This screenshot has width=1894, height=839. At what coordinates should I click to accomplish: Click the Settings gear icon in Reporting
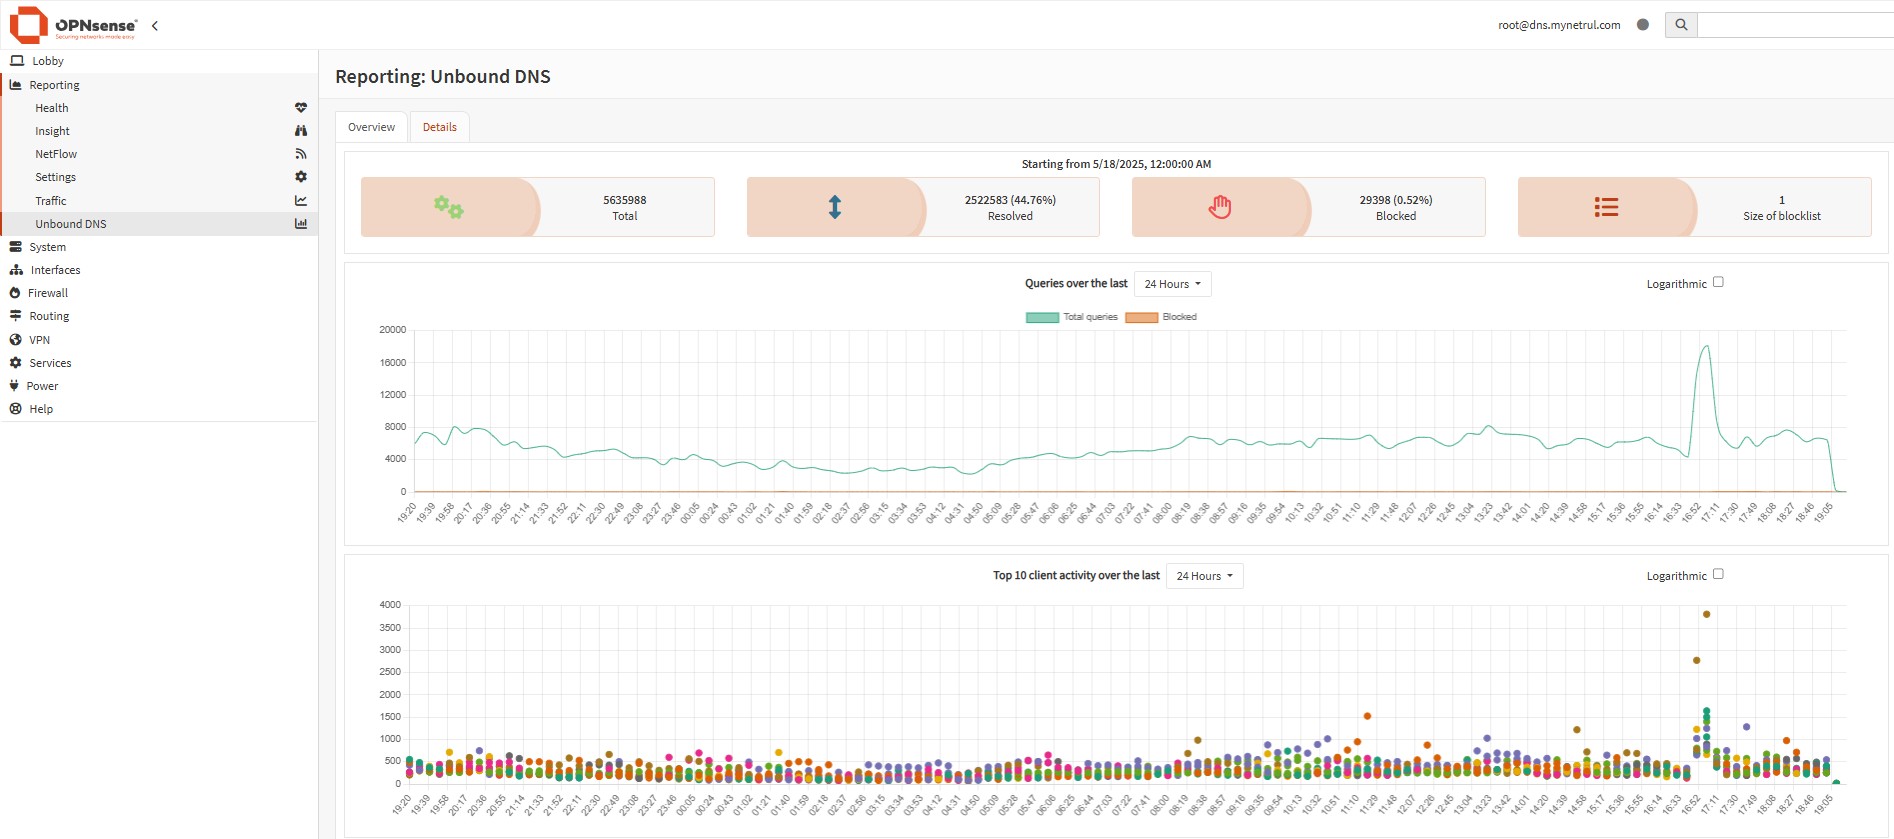(300, 177)
